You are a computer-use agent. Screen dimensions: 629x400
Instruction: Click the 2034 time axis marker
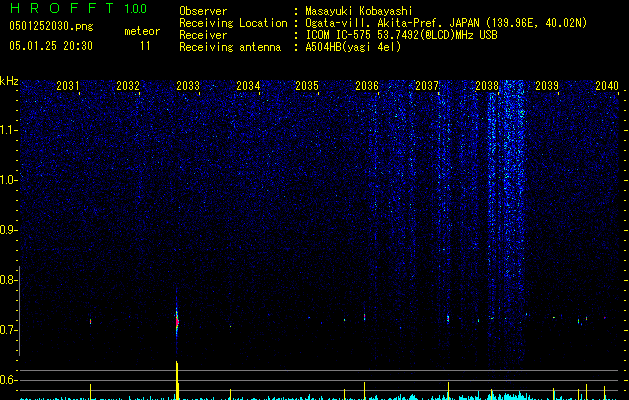tap(248, 86)
